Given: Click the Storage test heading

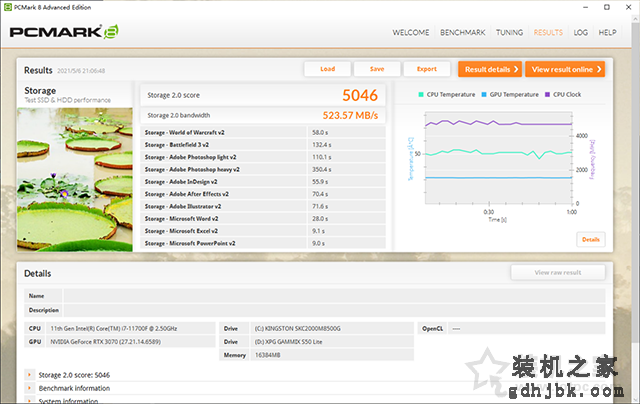Looking at the screenshot, I should (40, 90).
